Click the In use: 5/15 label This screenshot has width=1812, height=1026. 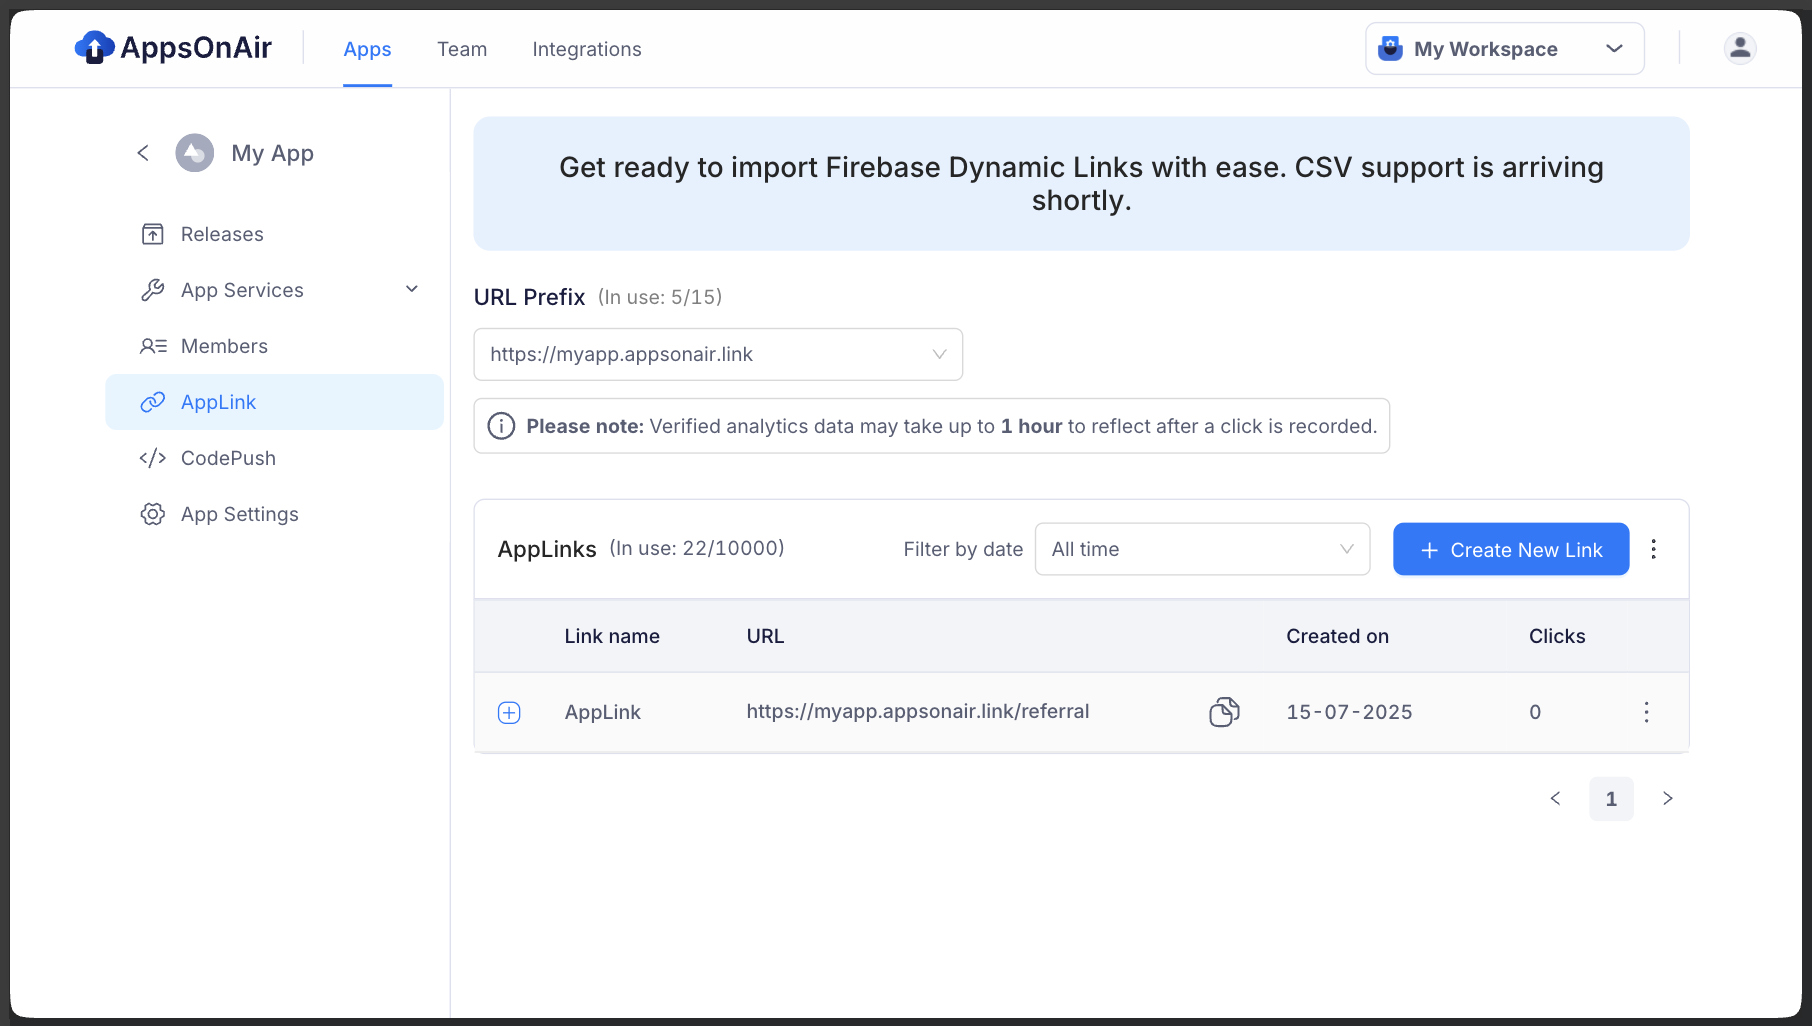coord(660,297)
